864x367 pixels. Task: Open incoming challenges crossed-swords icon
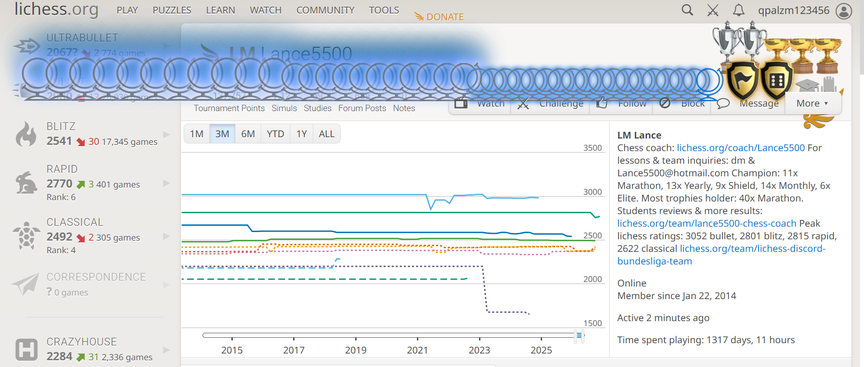pos(713,10)
